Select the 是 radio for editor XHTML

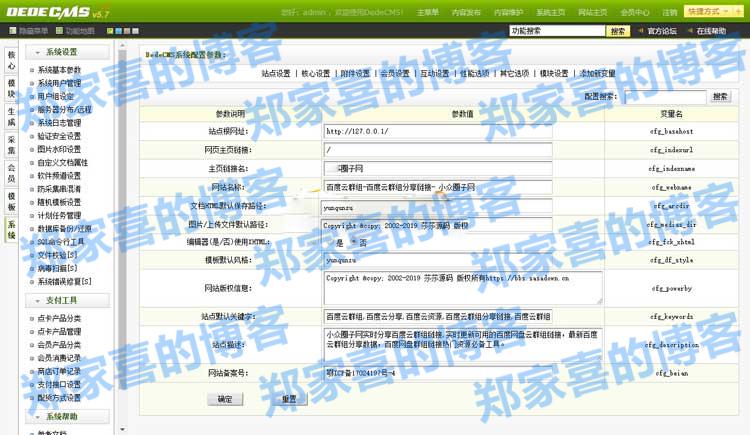[x=330, y=243]
